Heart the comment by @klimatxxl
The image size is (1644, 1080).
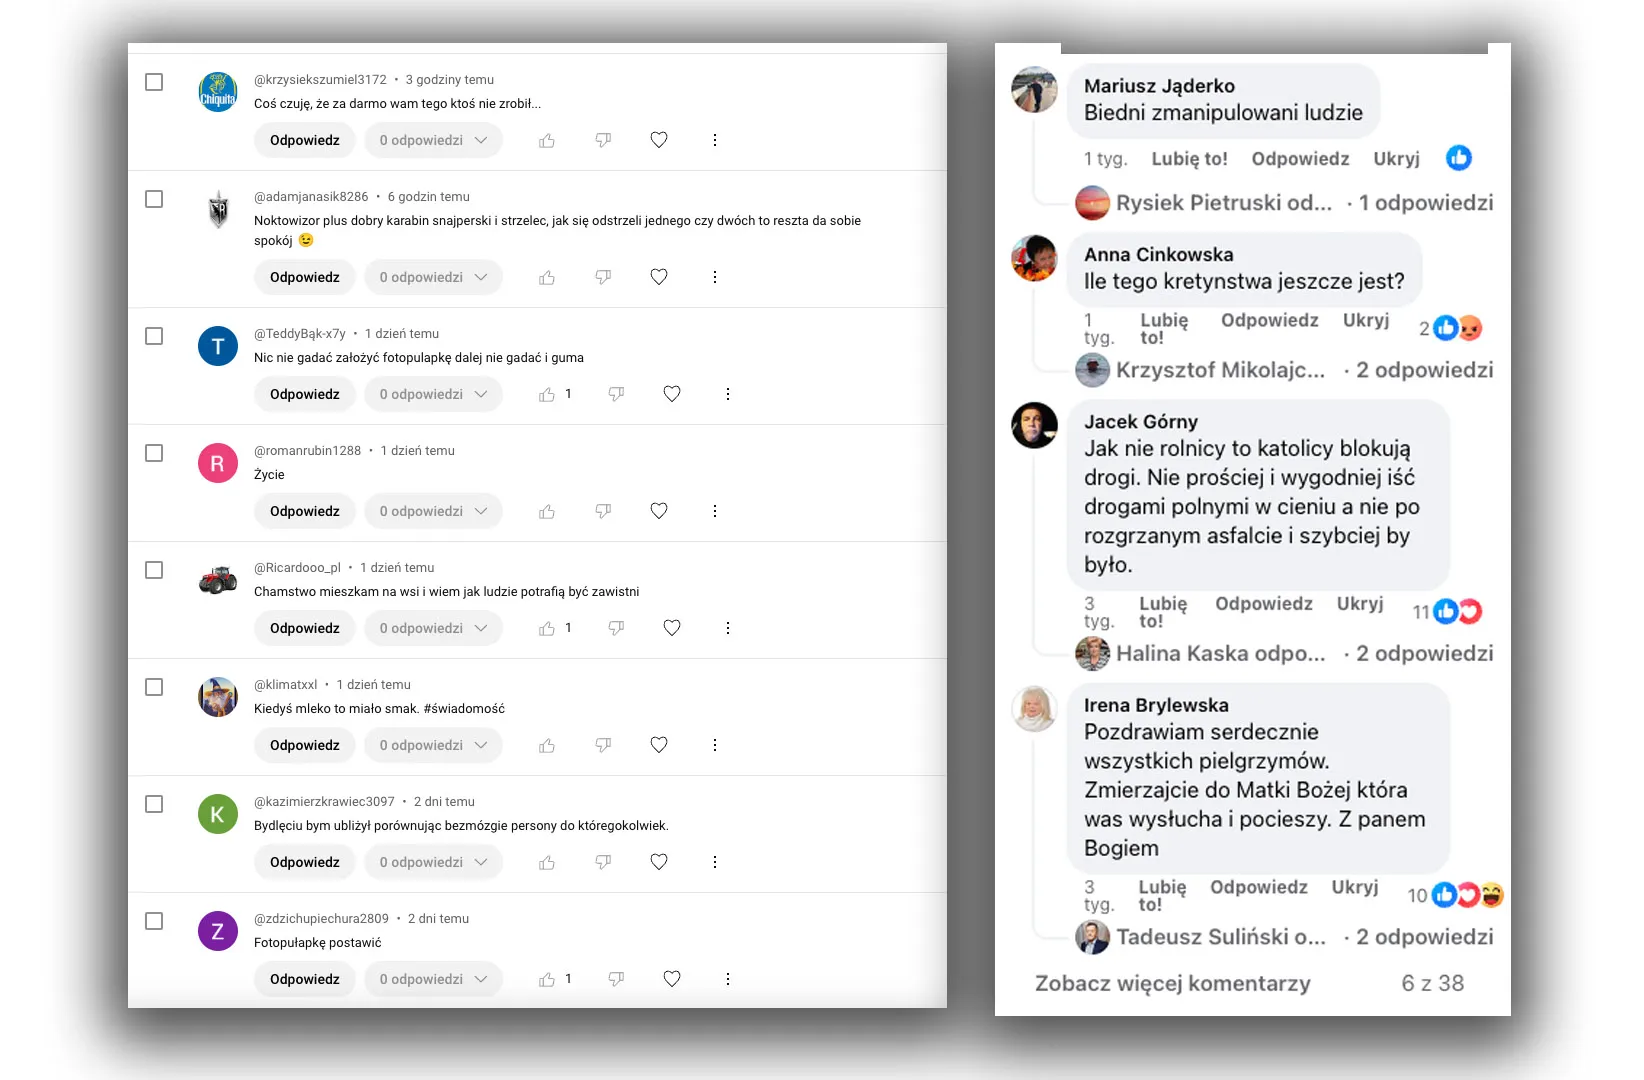click(659, 746)
